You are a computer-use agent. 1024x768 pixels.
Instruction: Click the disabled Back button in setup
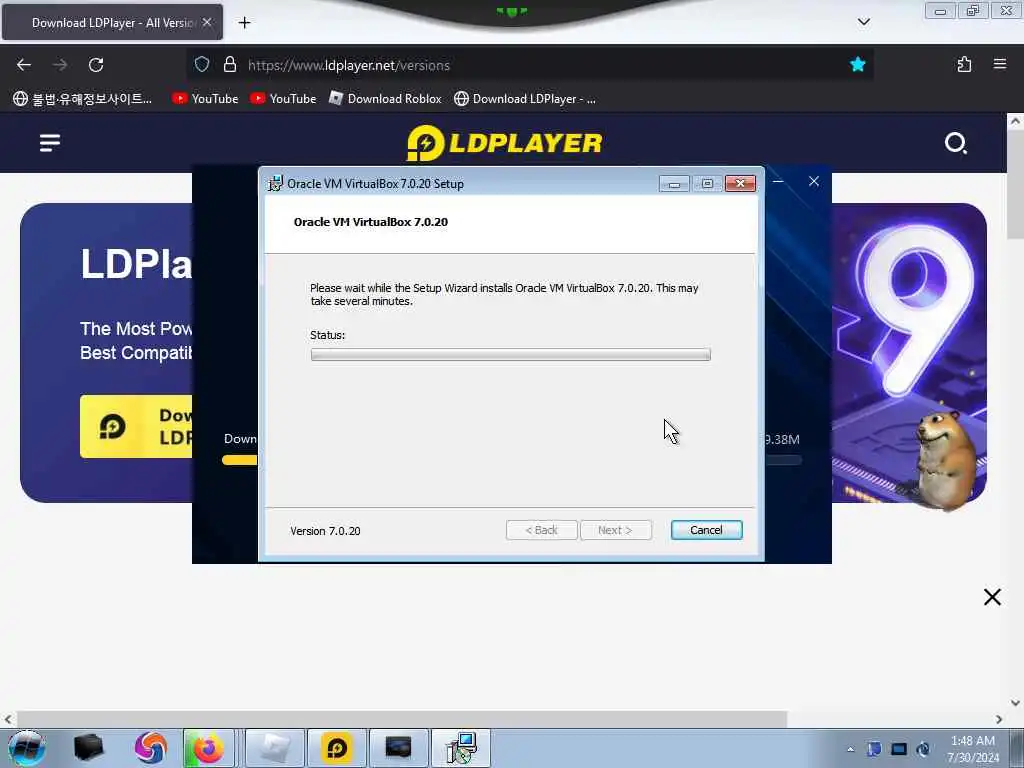[541, 530]
